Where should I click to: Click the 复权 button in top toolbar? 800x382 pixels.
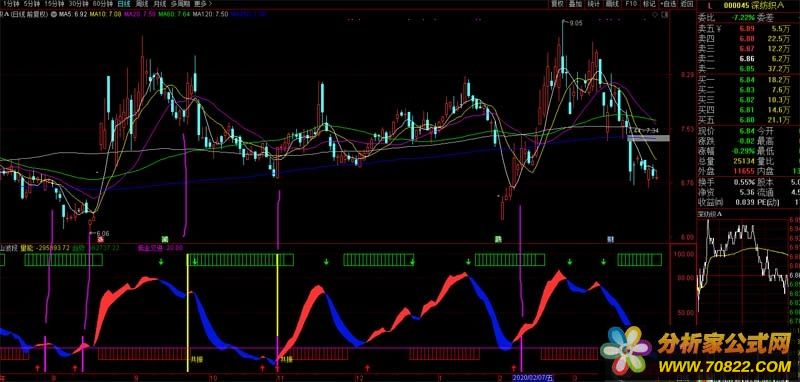[557, 4]
